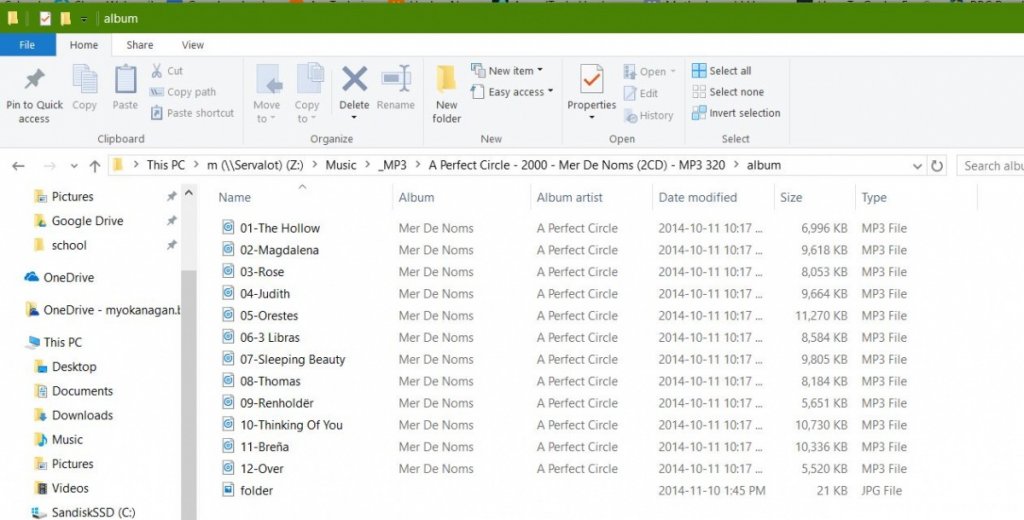
Task: Click the new-folder icon in title bar
Action: 65,18
